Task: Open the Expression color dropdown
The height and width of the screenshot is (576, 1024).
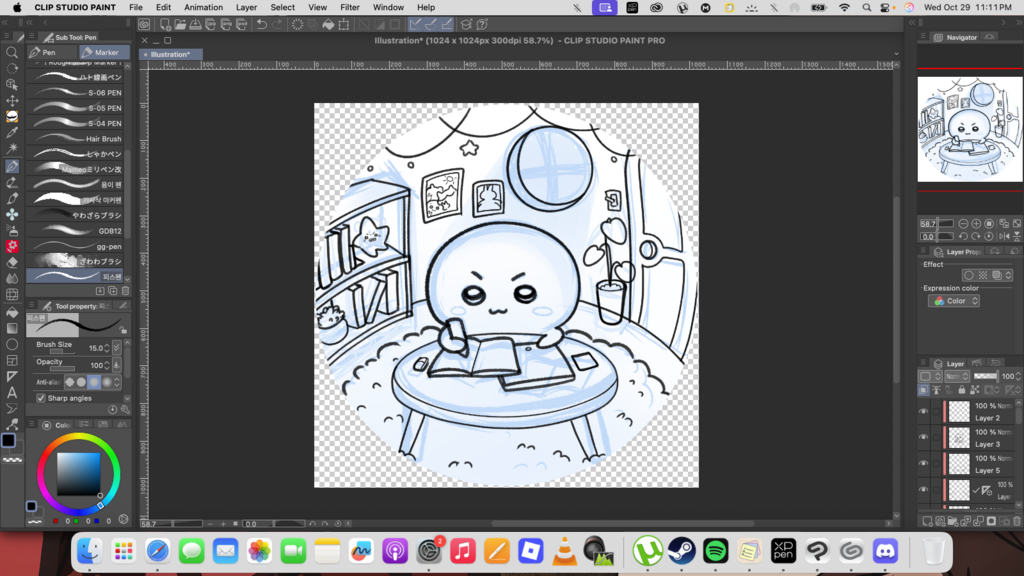Action: click(x=954, y=301)
